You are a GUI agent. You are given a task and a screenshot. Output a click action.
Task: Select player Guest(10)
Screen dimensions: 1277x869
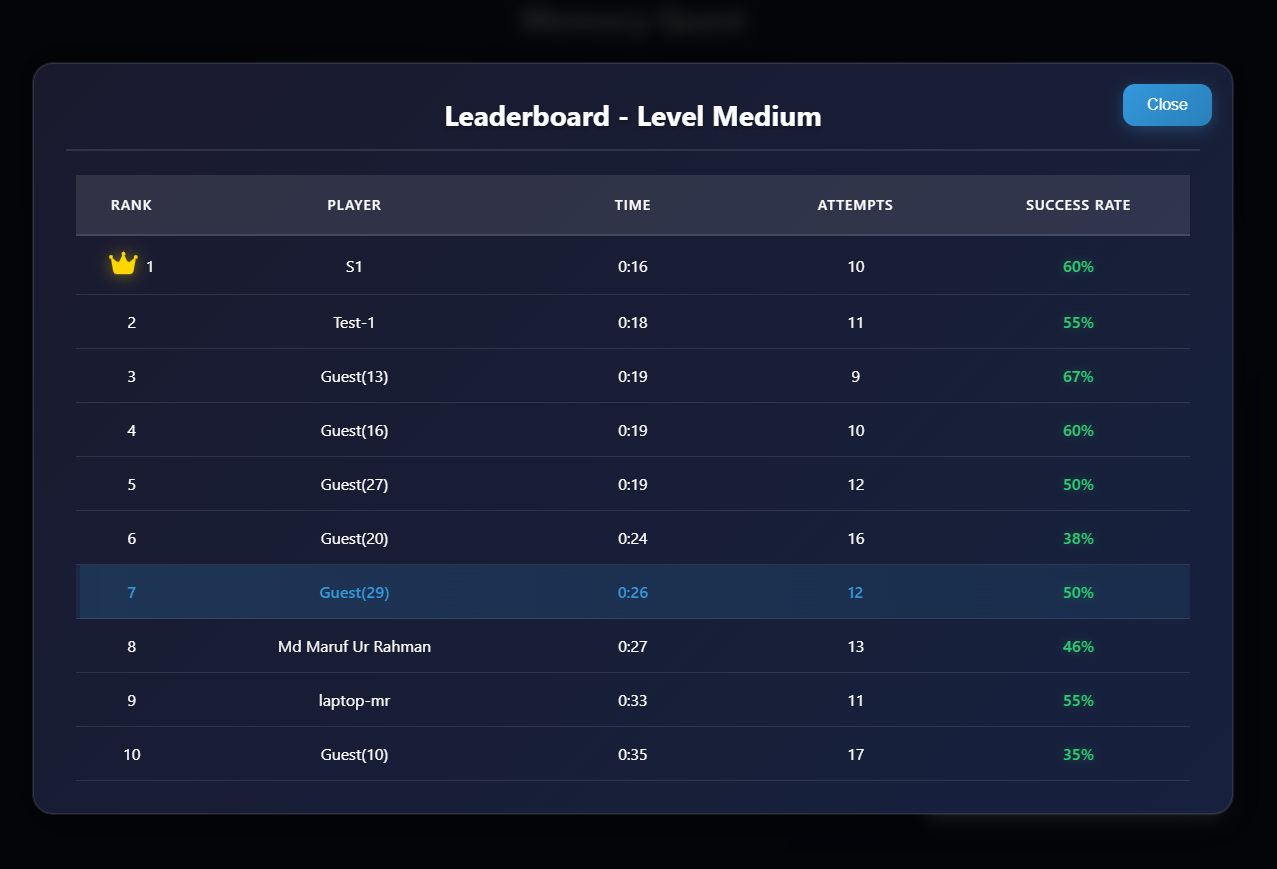pos(354,755)
